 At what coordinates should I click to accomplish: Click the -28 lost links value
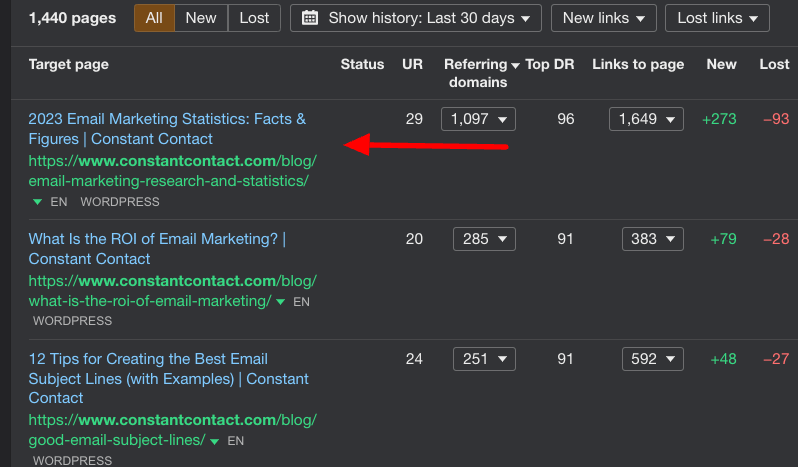click(x=776, y=239)
